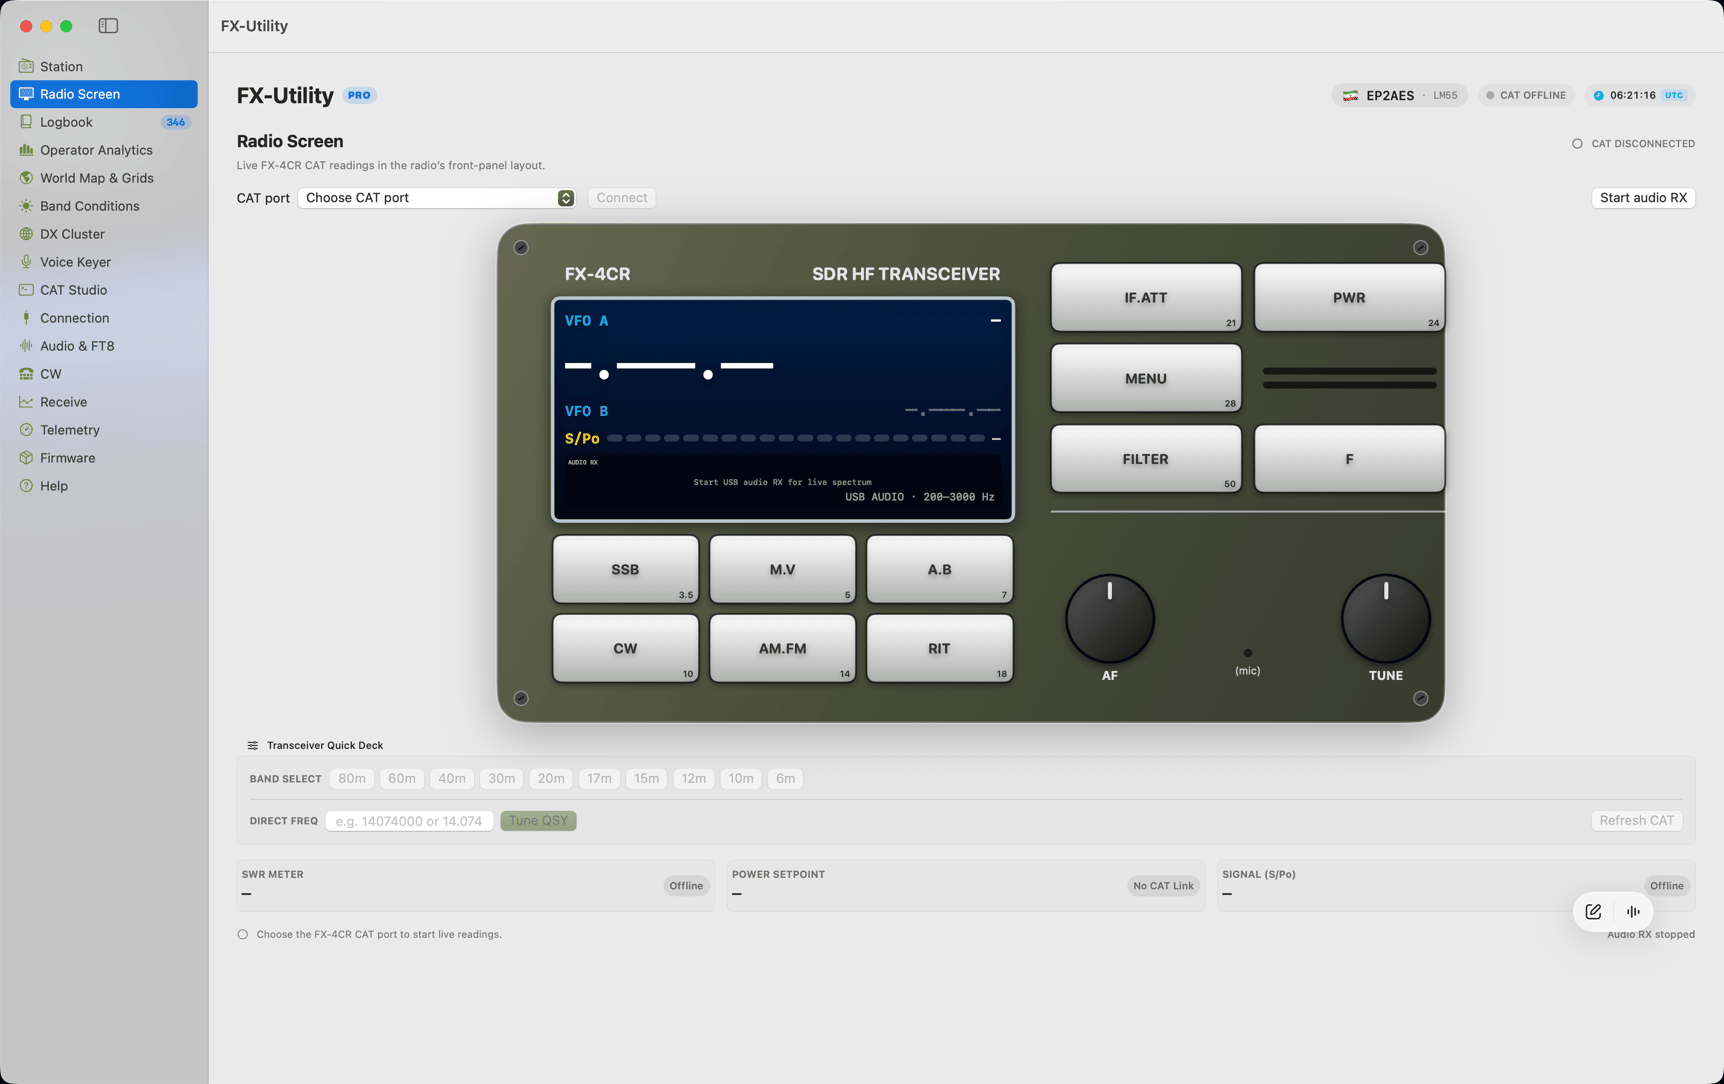Click the Connect button
The width and height of the screenshot is (1724, 1084).
coord(622,198)
